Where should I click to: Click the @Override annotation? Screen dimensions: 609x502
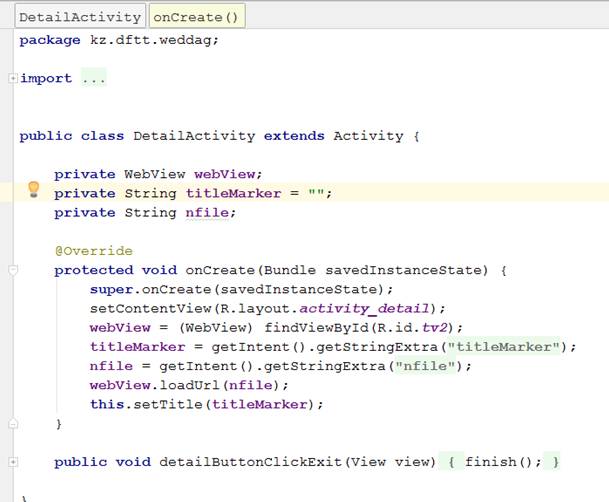click(94, 251)
